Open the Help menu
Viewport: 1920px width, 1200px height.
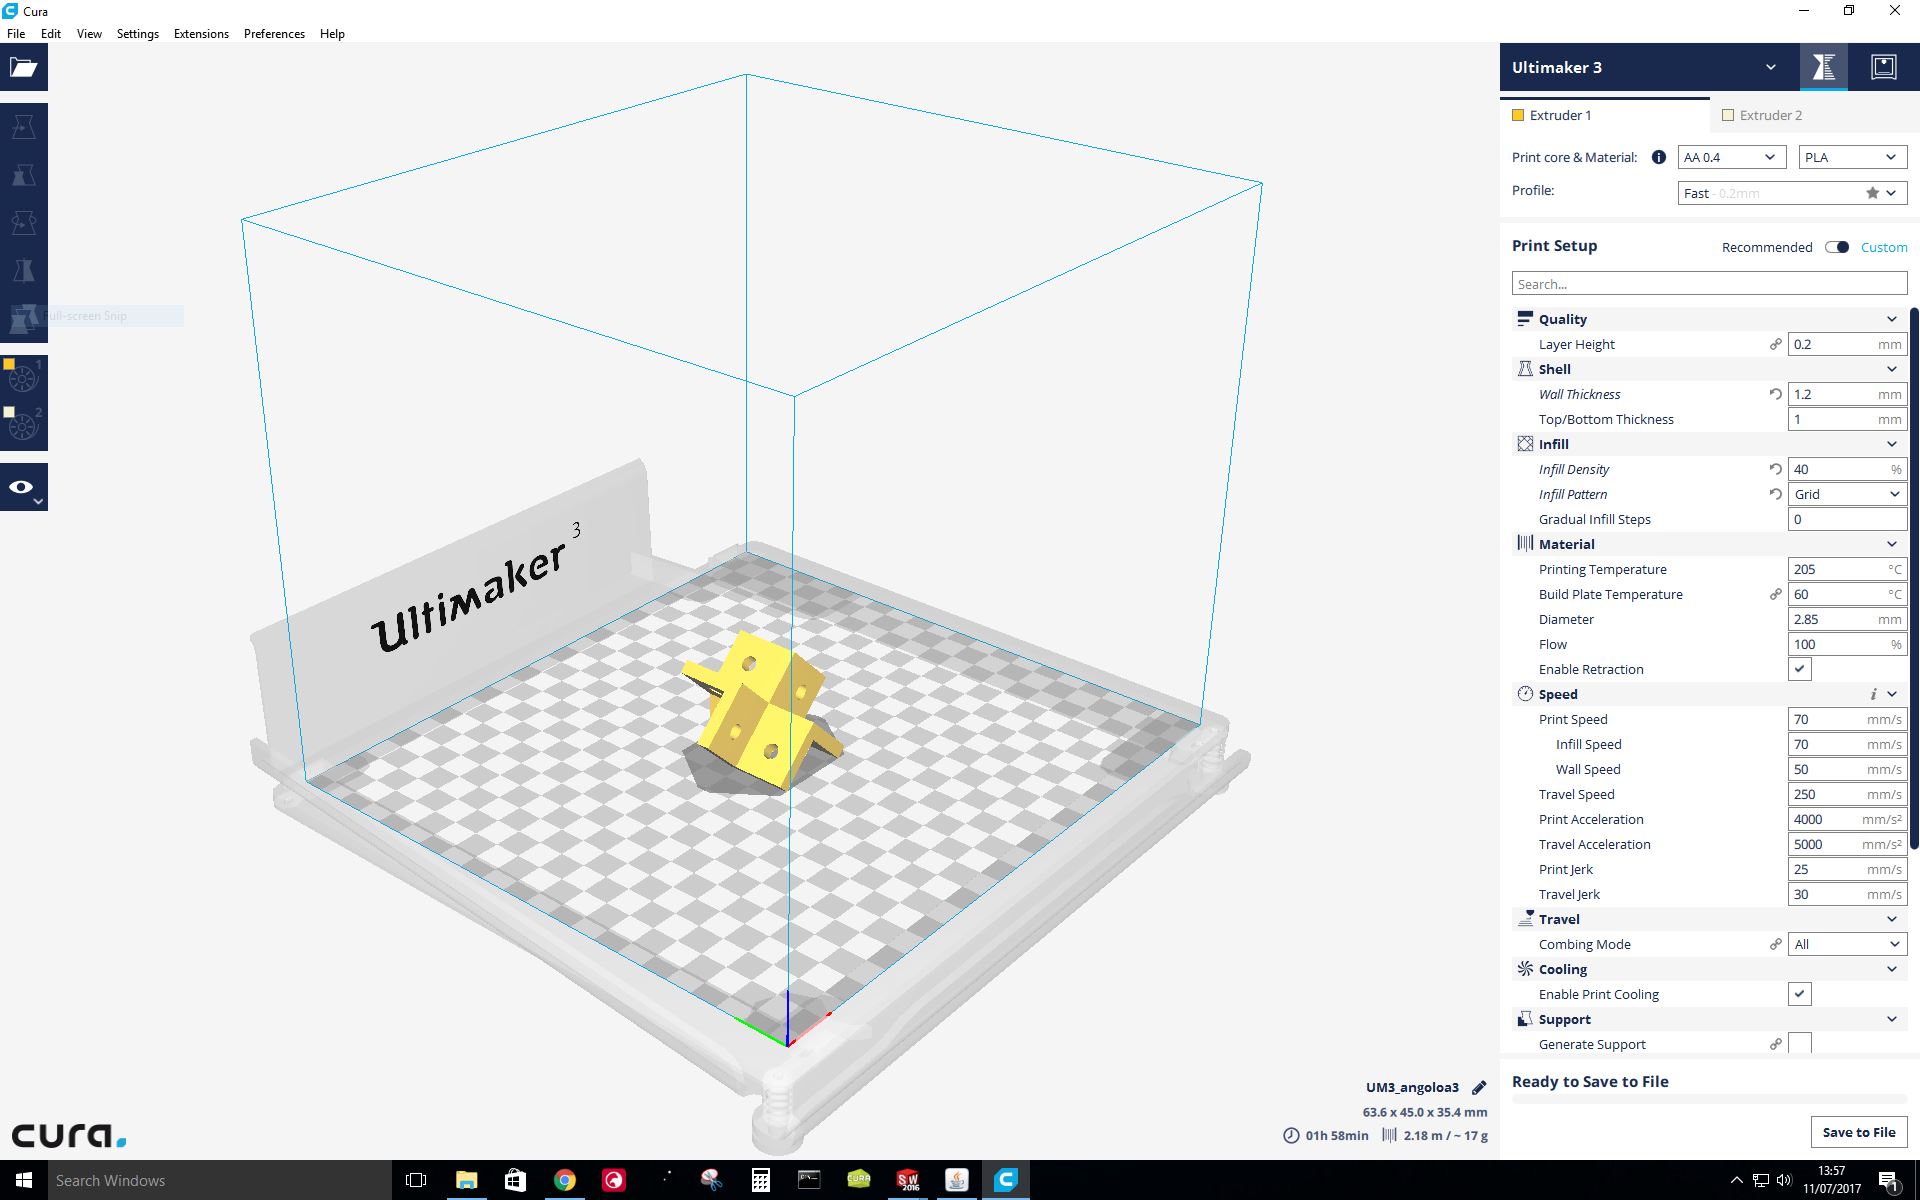click(332, 33)
